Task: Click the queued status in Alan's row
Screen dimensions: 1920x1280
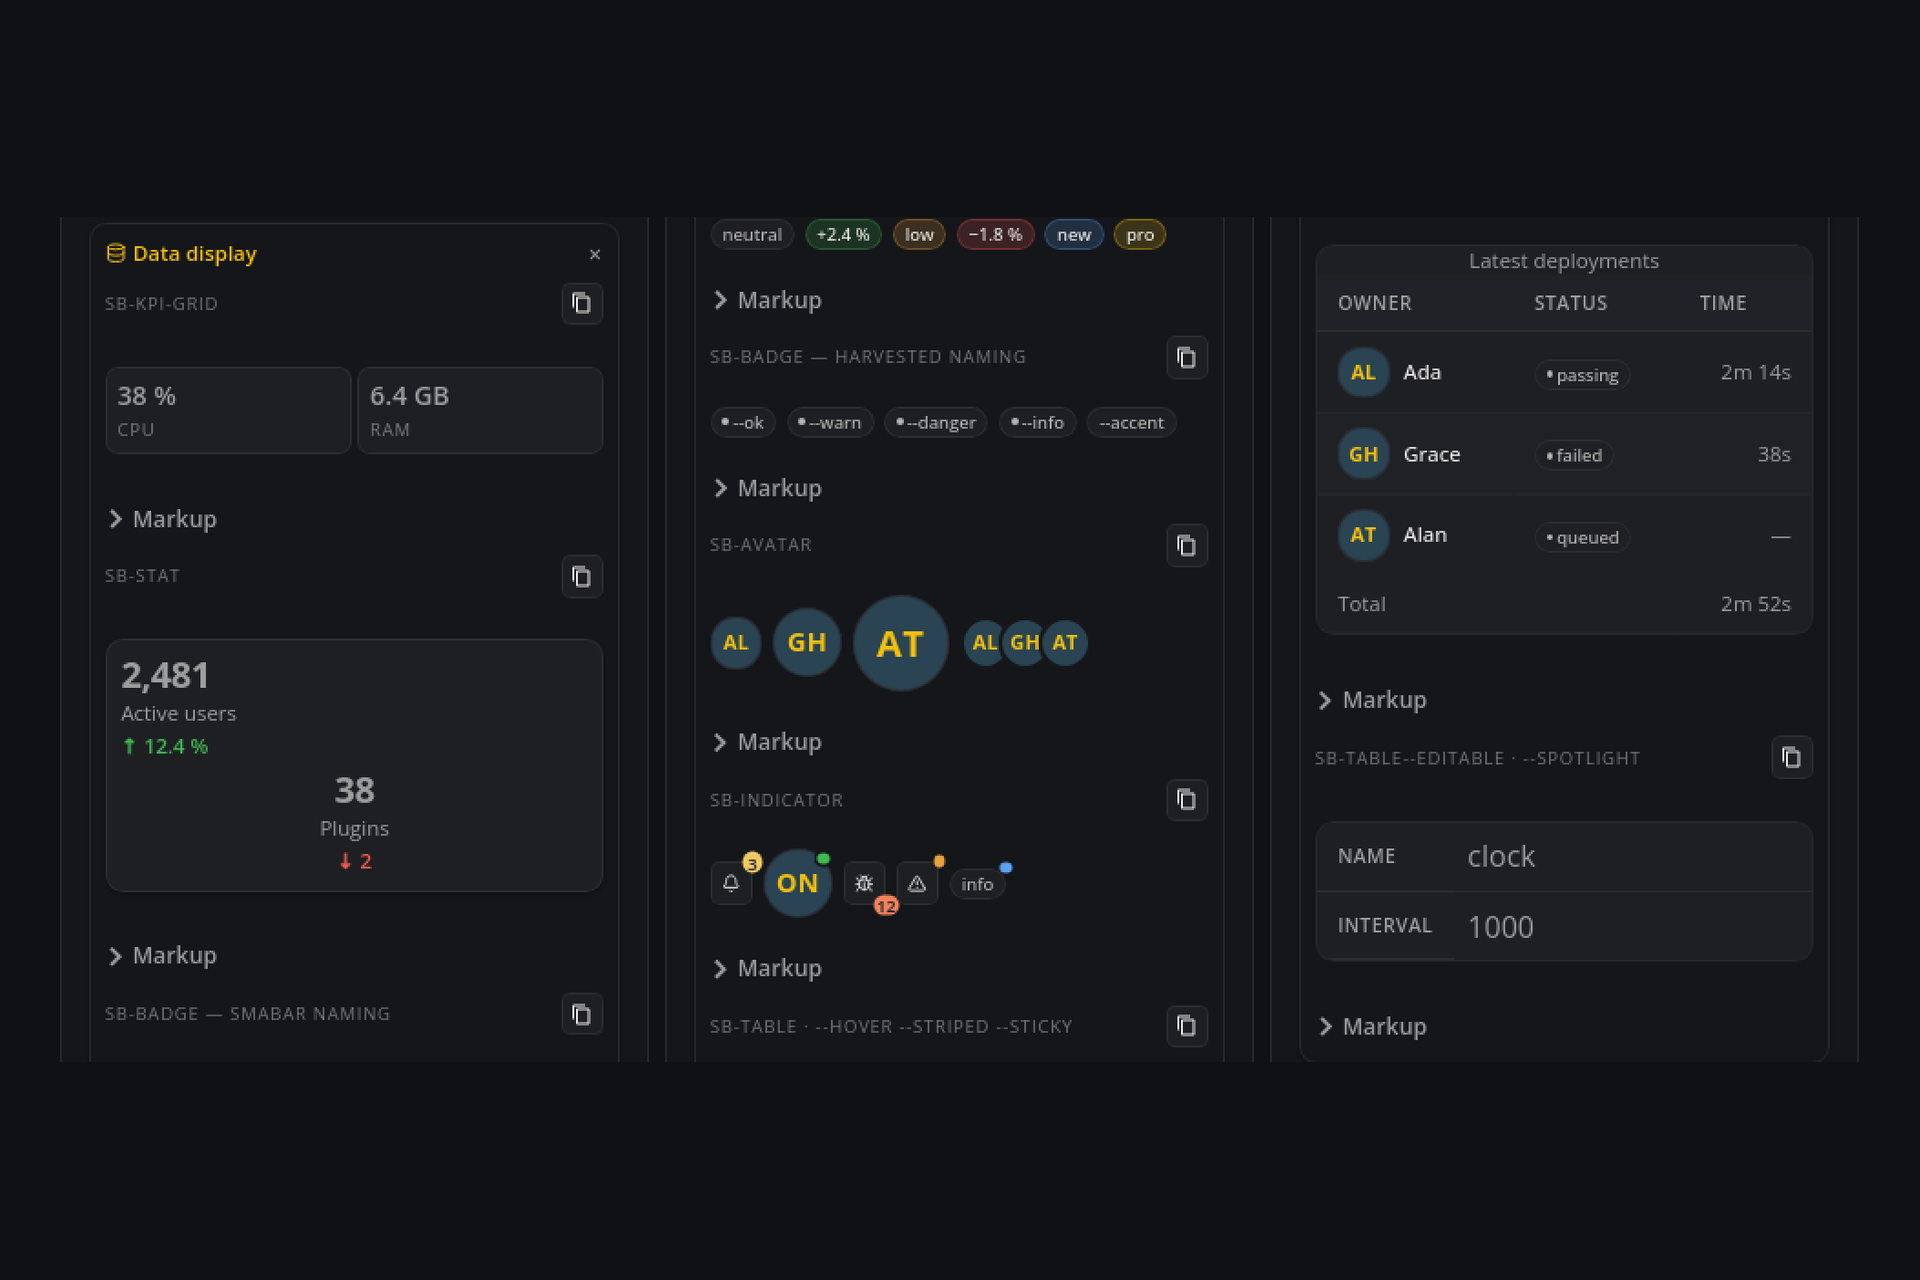Action: (1582, 537)
